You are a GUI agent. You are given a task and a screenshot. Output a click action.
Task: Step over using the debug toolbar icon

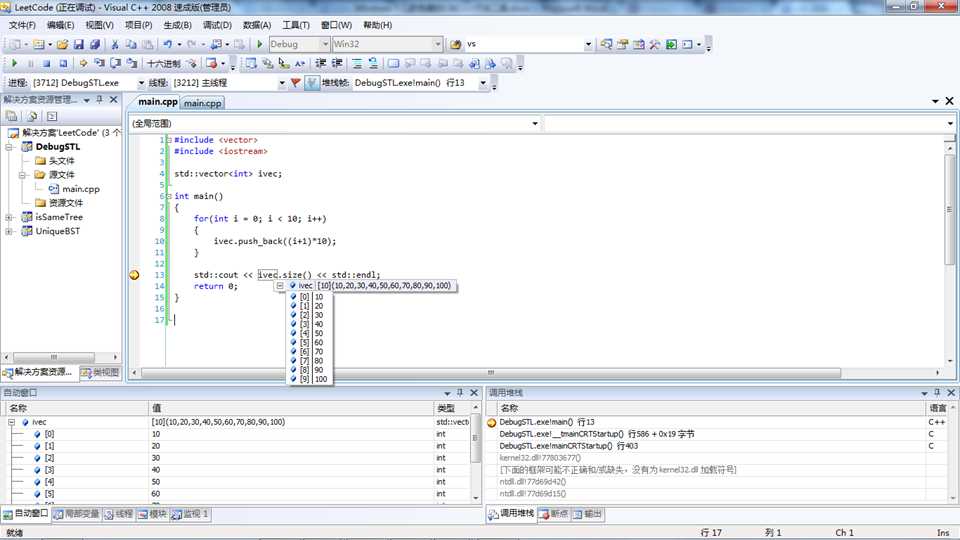pyautogui.click(x=115, y=63)
